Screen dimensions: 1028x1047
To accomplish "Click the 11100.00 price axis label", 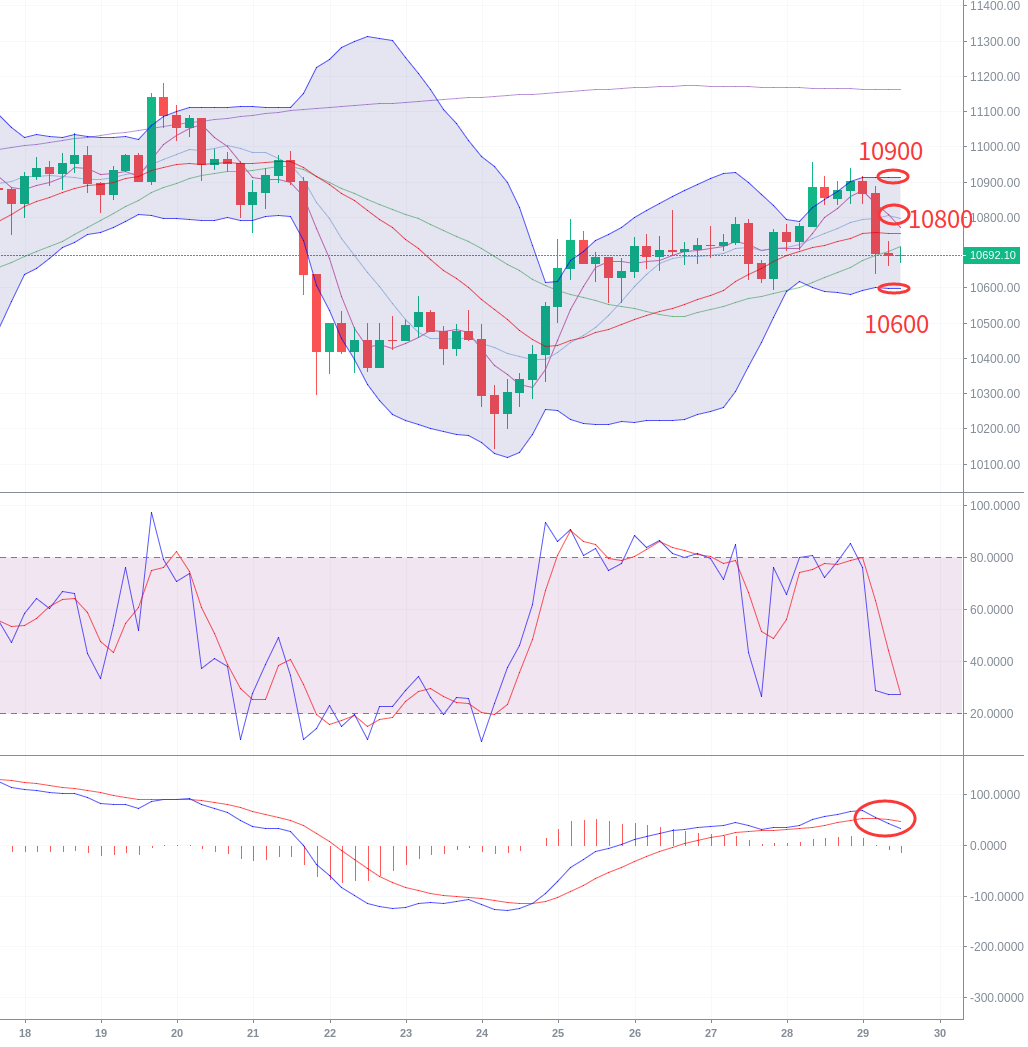I will [995, 112].
